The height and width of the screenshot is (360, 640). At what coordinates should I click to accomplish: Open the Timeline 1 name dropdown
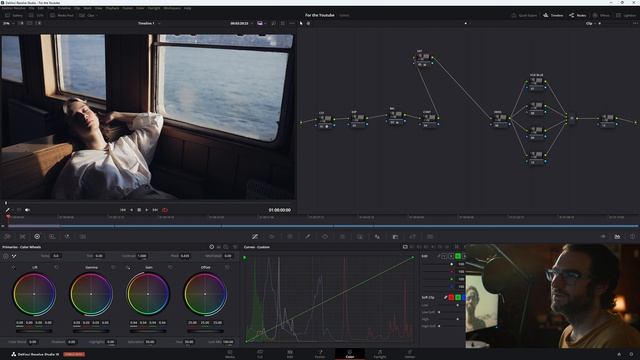[x=149, y=23]
